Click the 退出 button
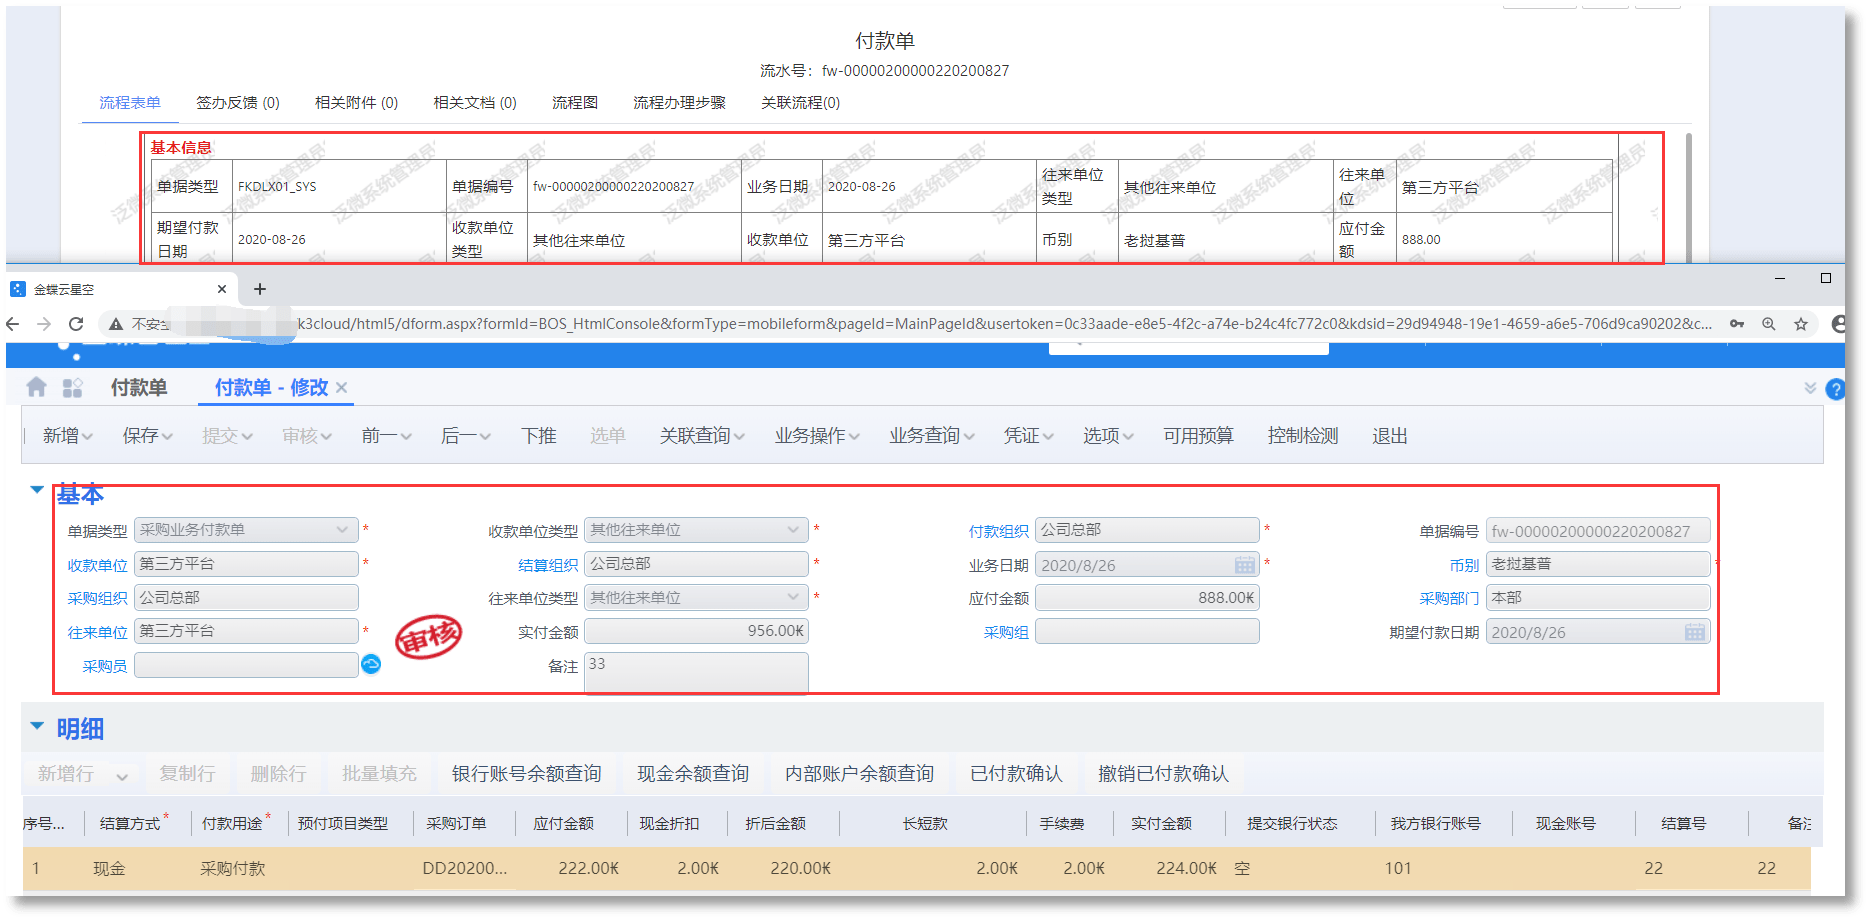Viewport: 1869px width, 919px height. click(x=1388, y=436)
